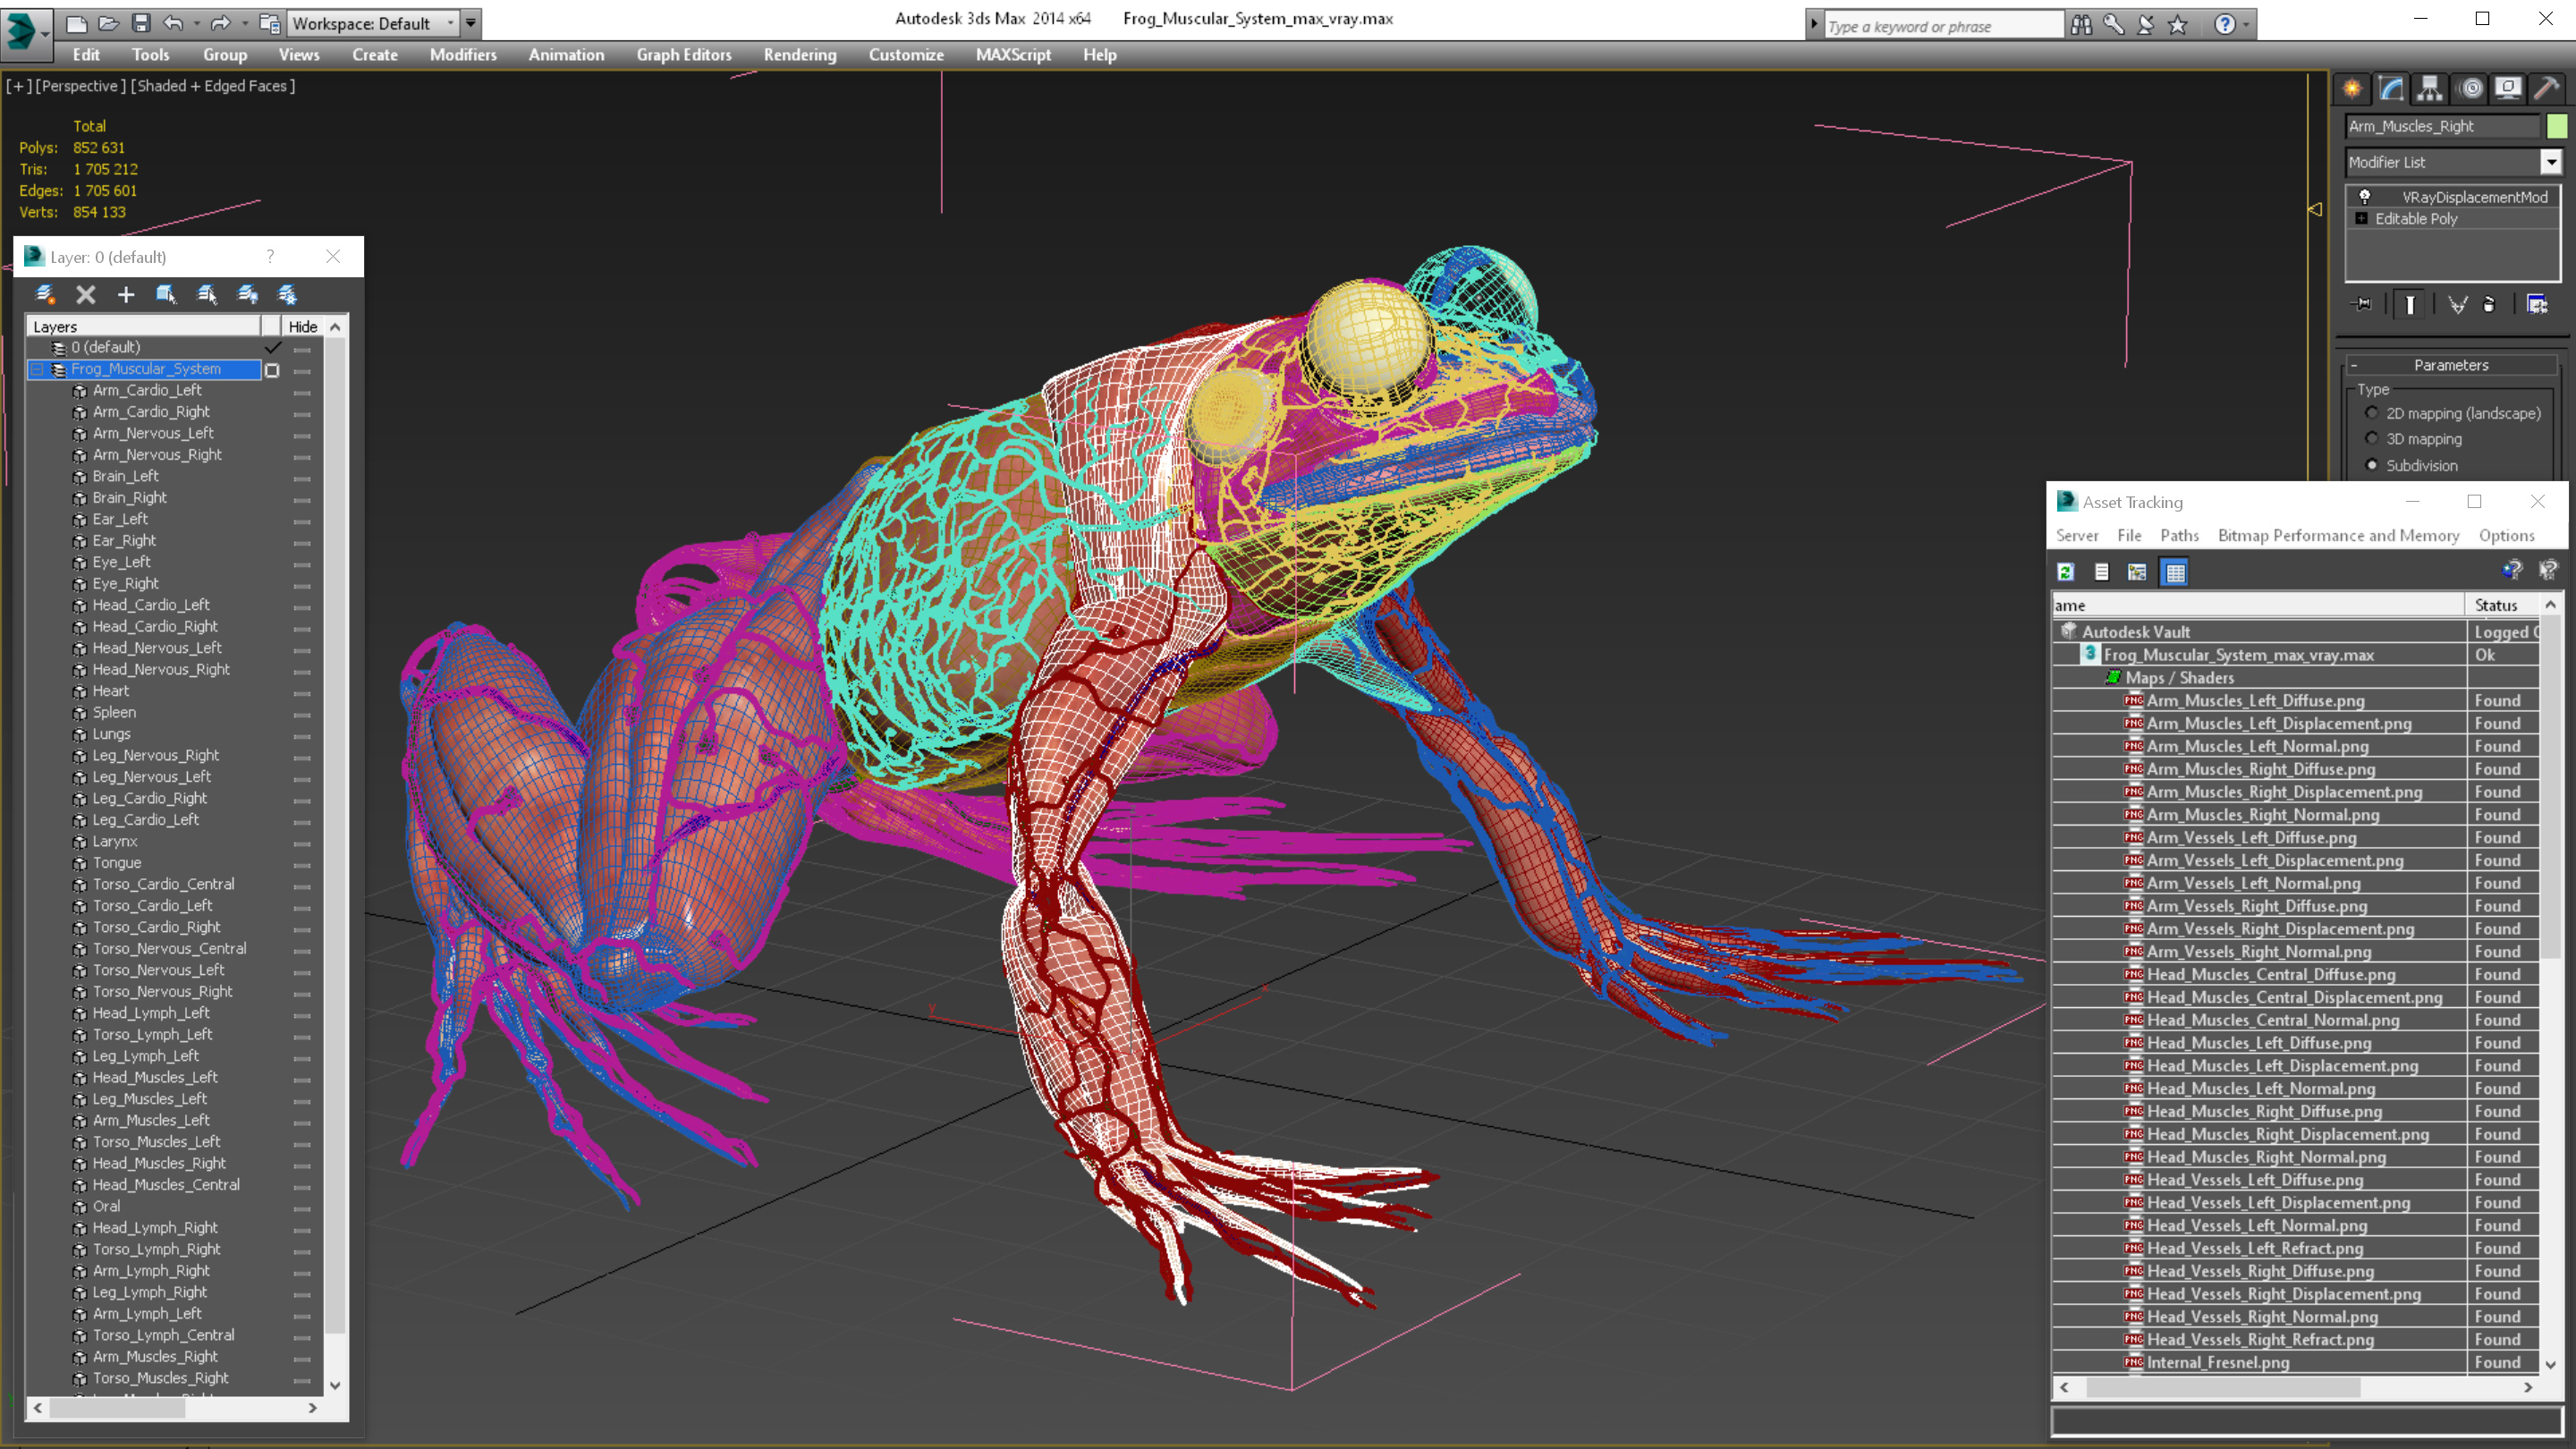Open the Modifiers menu
The height and width of the screenshot is (1449, 2576).
[463, 55]
